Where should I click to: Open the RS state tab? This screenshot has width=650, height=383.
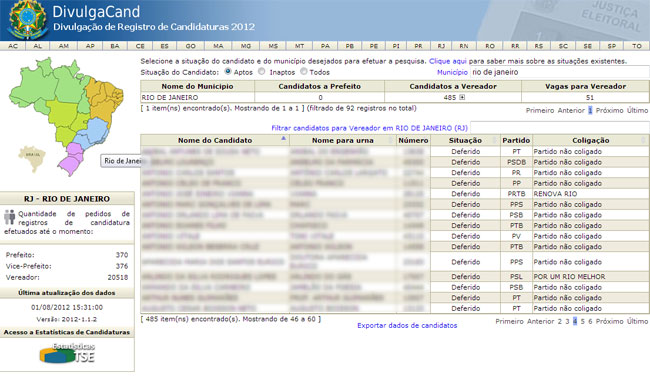[538, 46]
